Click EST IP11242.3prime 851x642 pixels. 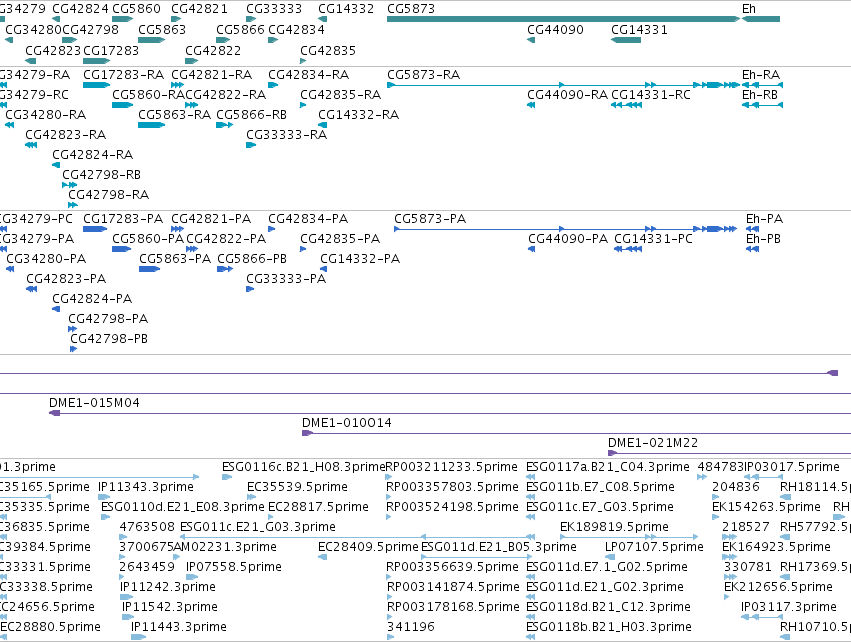126,597
